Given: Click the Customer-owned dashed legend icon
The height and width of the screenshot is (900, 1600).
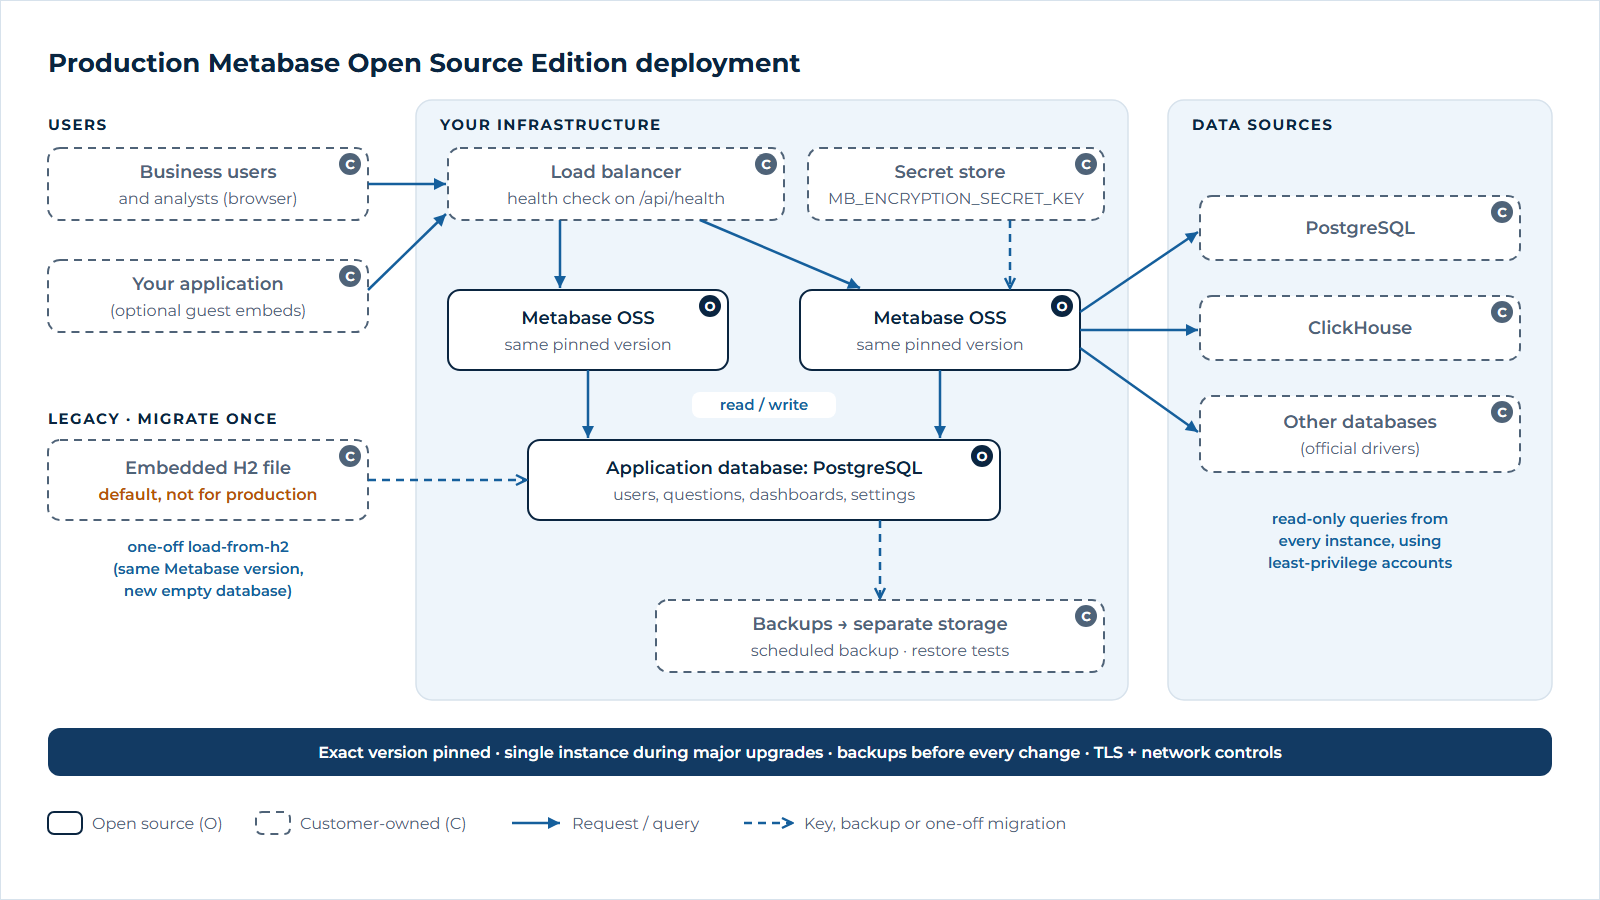Looking at the screenshot, I should pos(273,823).
